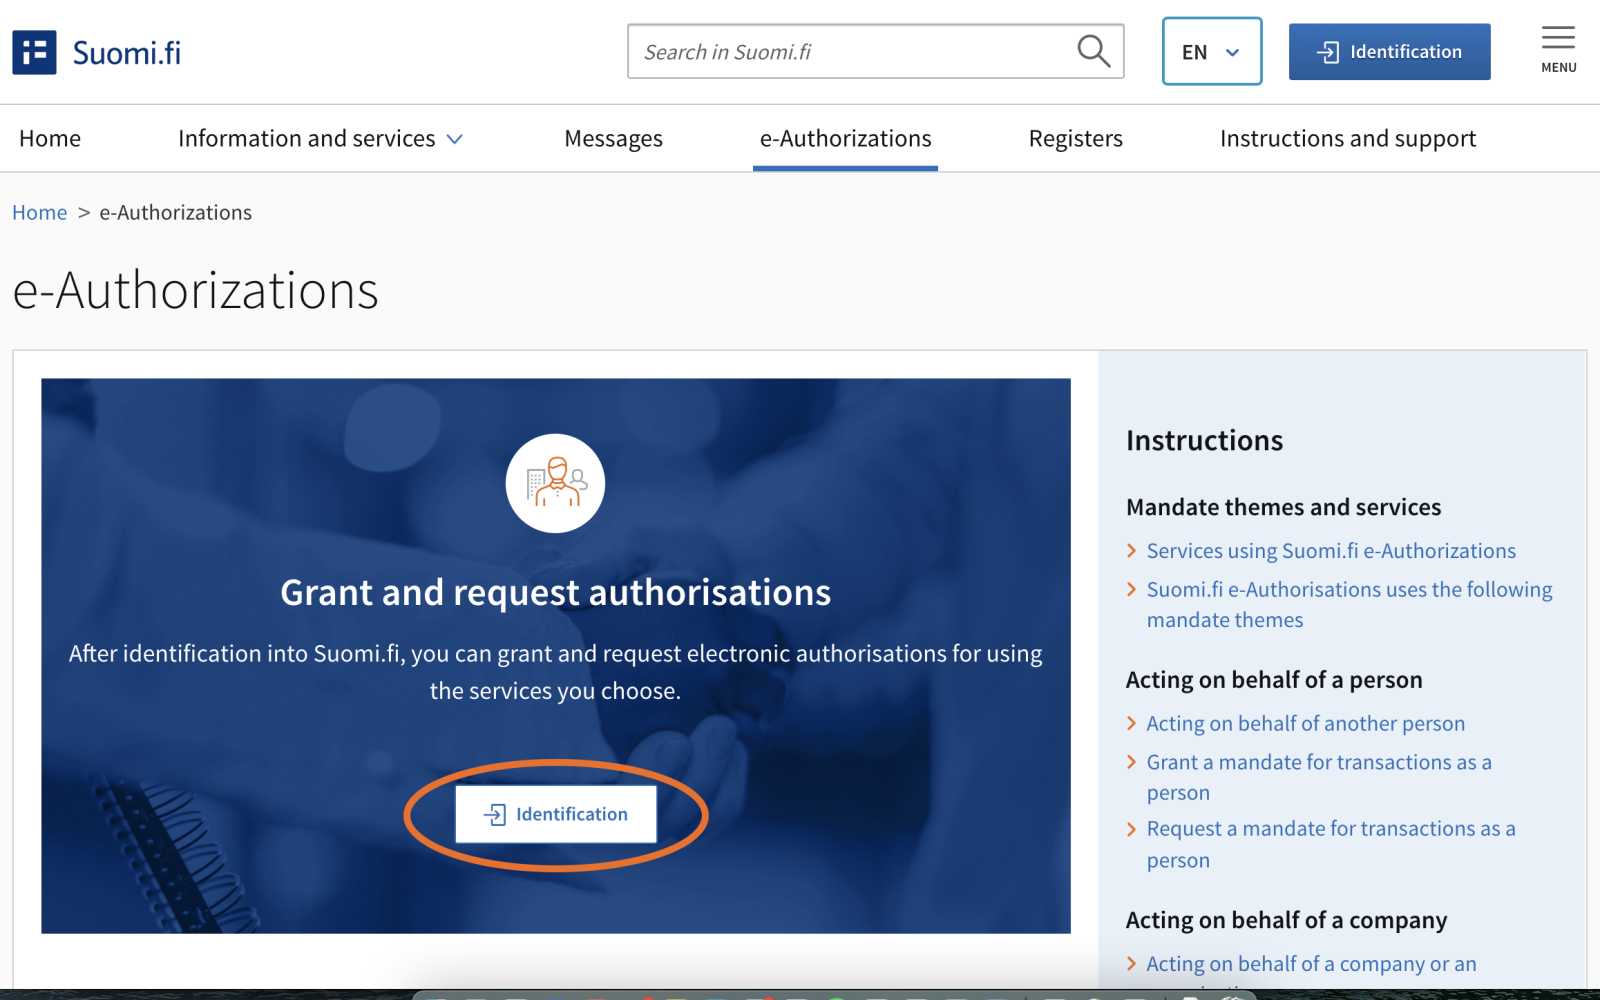Screen dimensions: 1600x1000
Task: Open Acting on behalf of another person
Action: [x=1305, y=723]
